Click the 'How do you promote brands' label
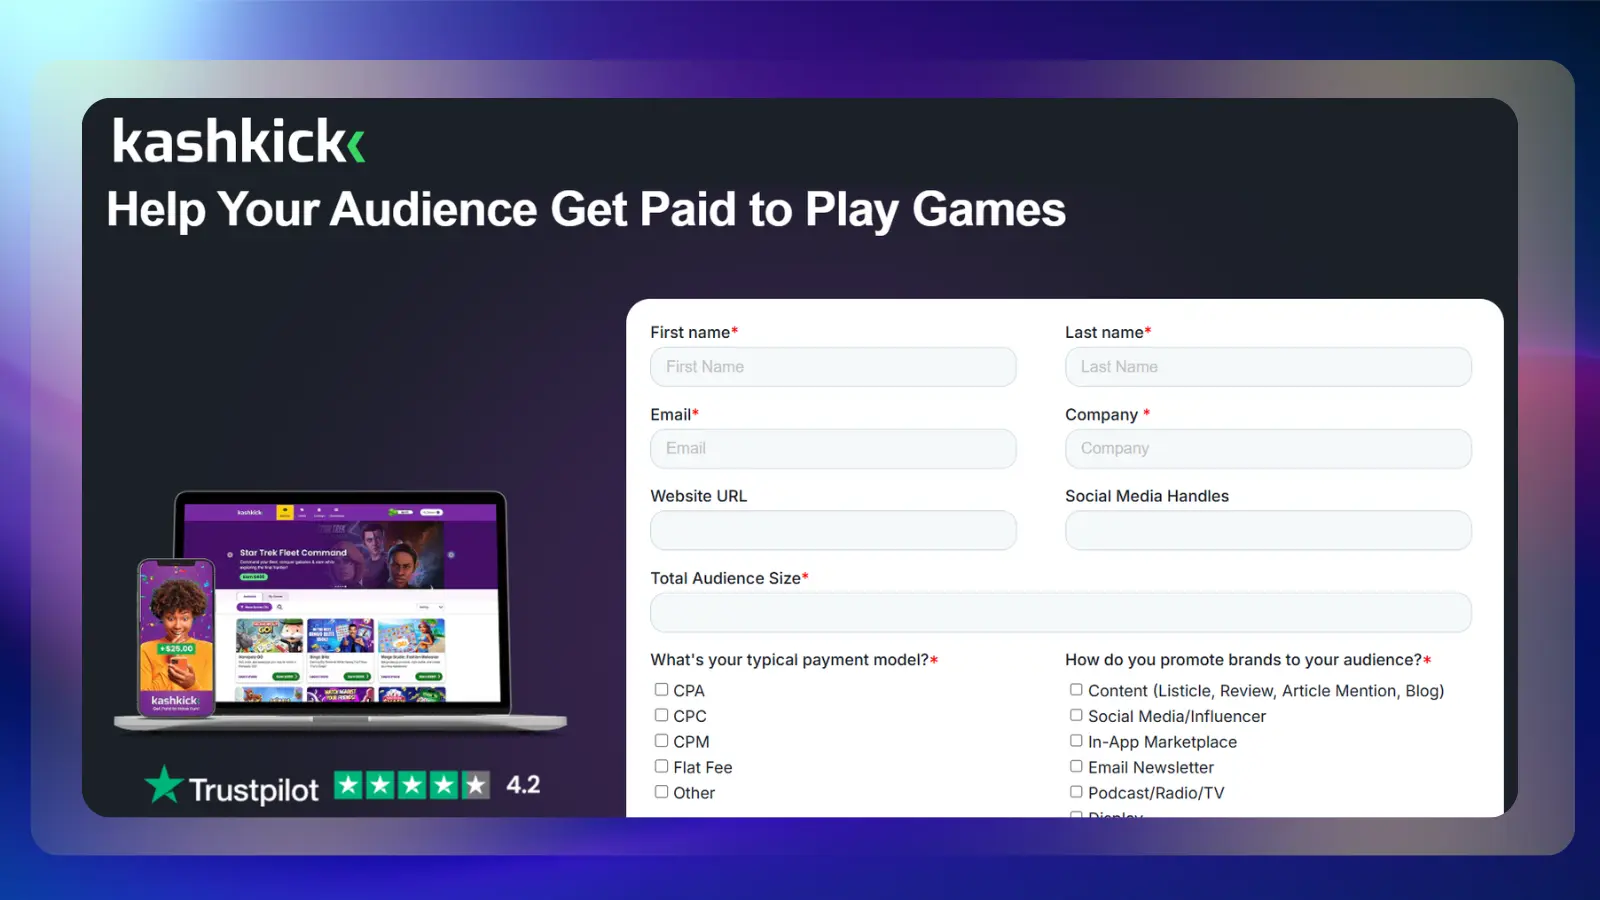Screen dimensions: 1600x900 point(1248,660)
